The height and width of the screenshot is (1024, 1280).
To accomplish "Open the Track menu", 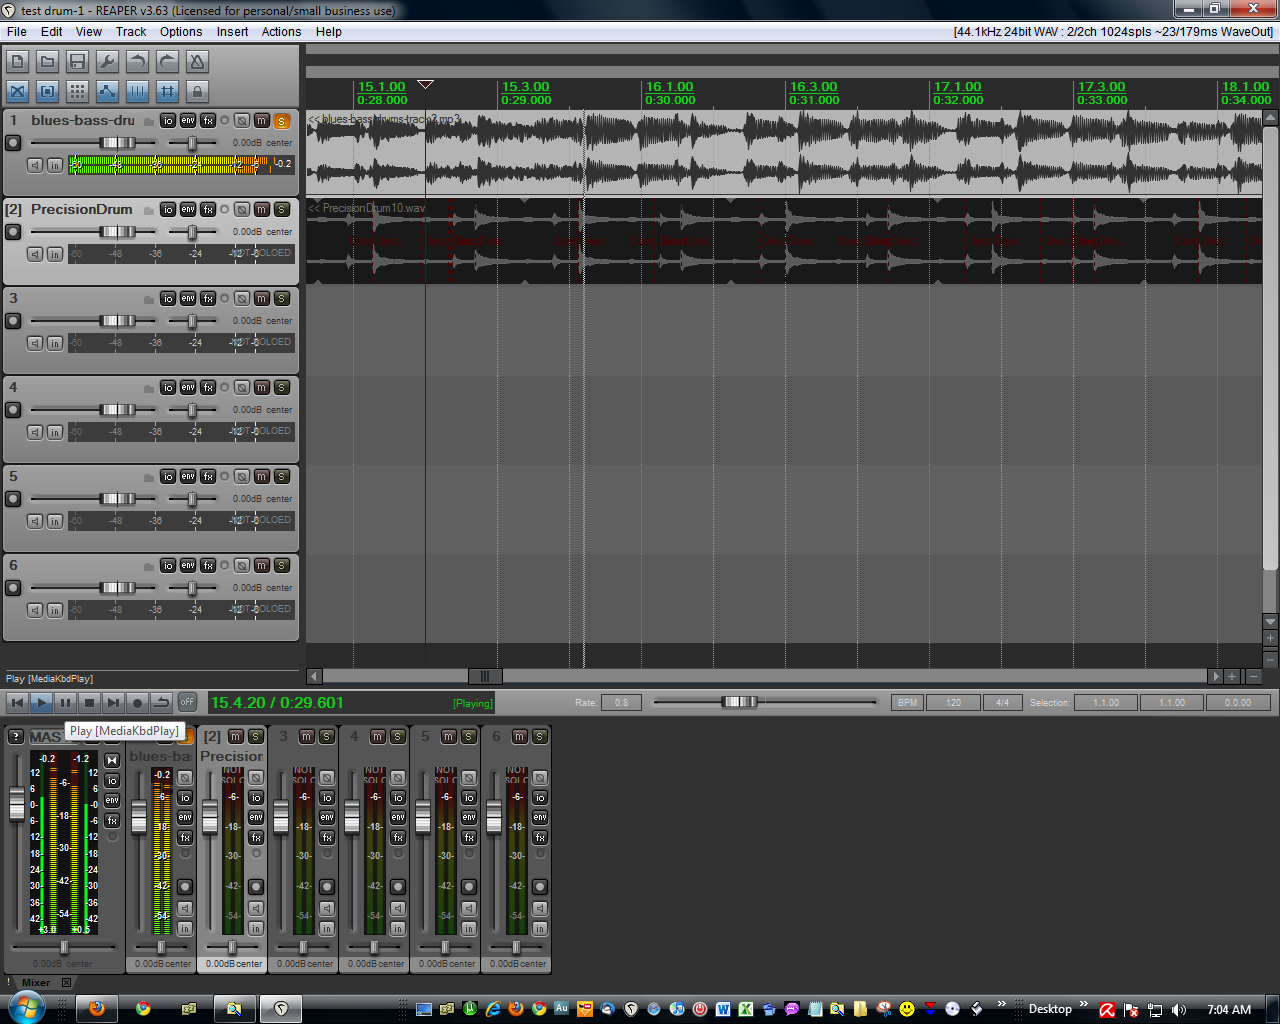I will coord(131,32).
